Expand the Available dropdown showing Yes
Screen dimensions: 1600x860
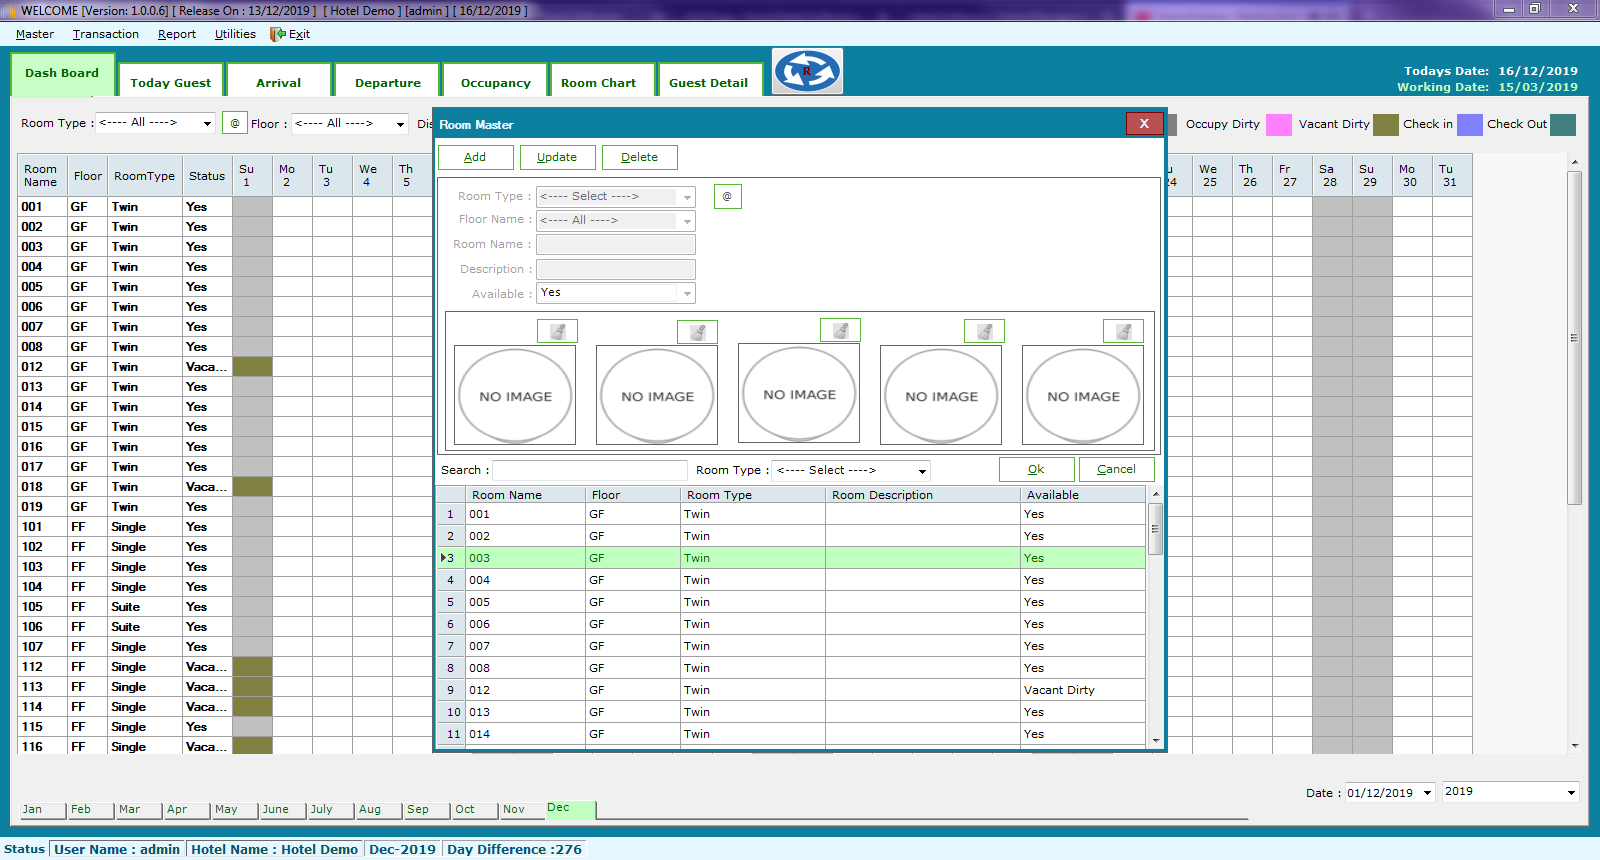[x=687, y=293]
